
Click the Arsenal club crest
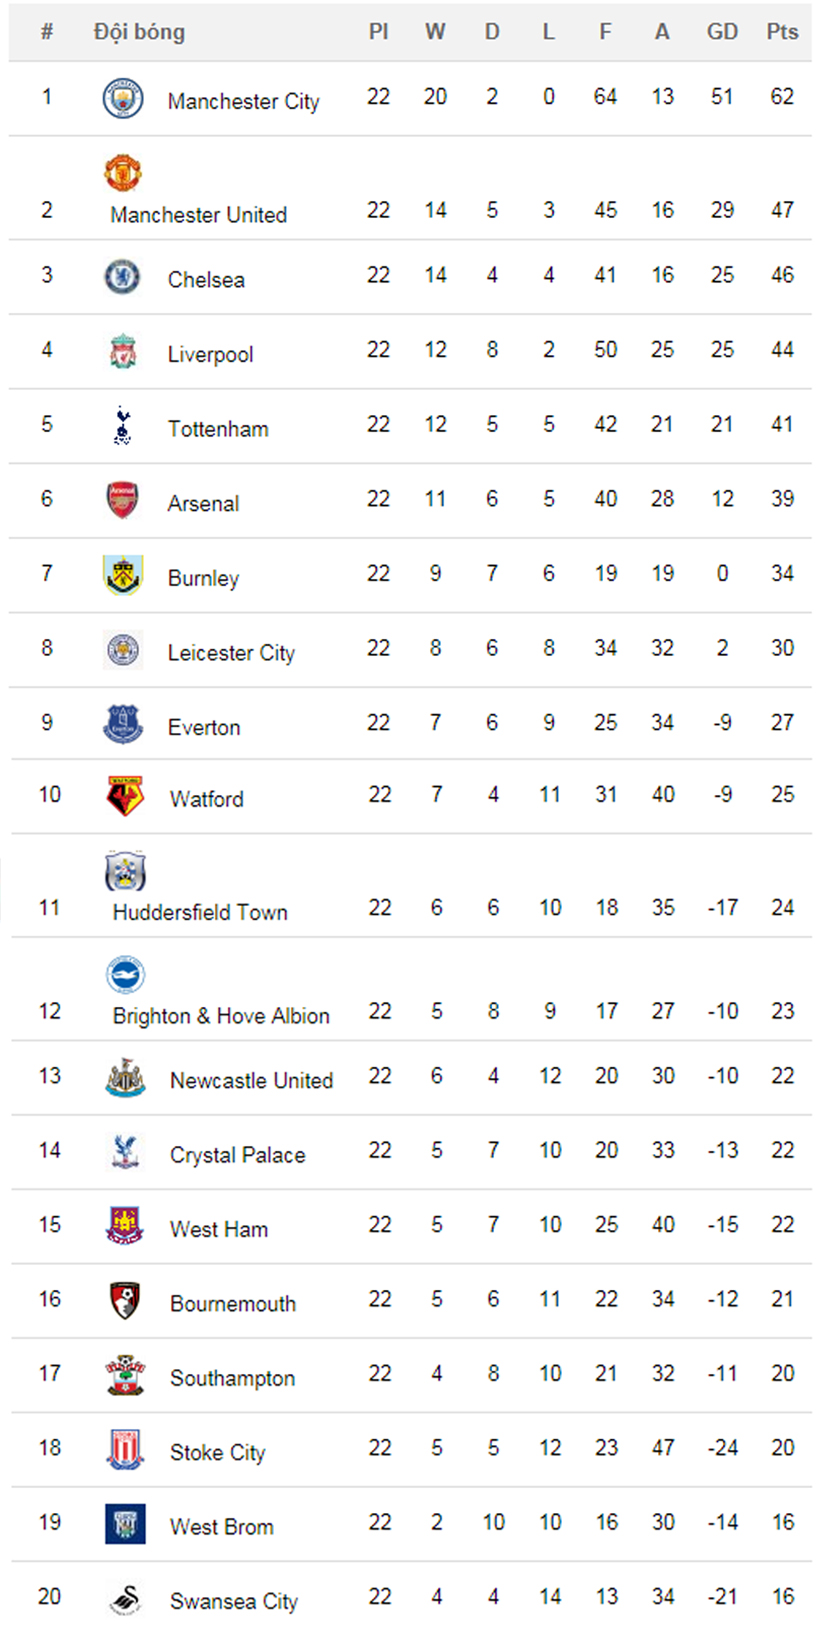[x=122, y=500]
